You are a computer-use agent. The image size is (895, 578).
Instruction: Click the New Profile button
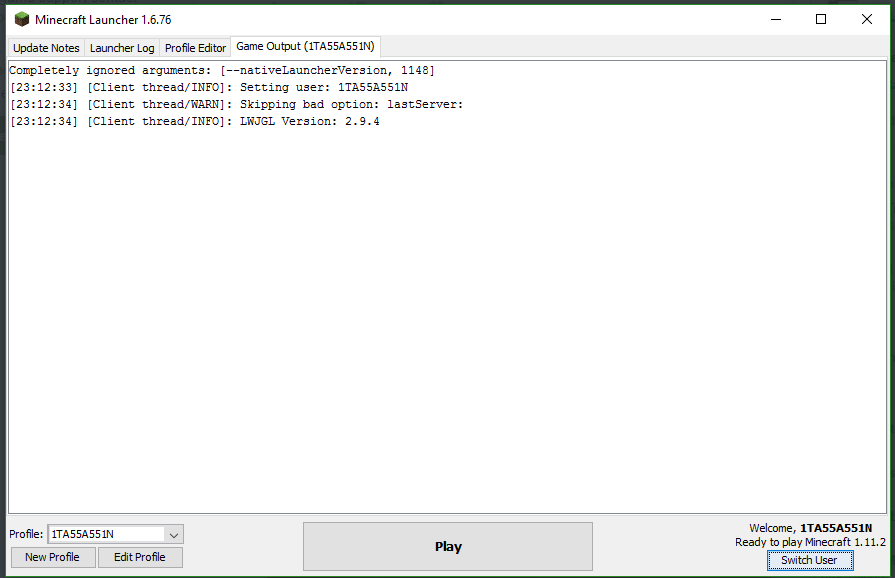53,557
